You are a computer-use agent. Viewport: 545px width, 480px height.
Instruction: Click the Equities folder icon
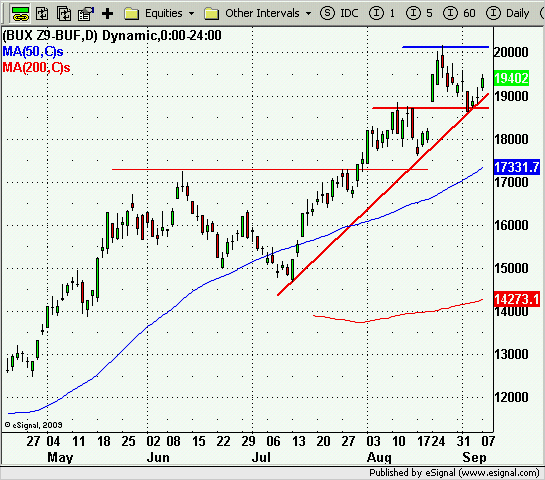132,14
